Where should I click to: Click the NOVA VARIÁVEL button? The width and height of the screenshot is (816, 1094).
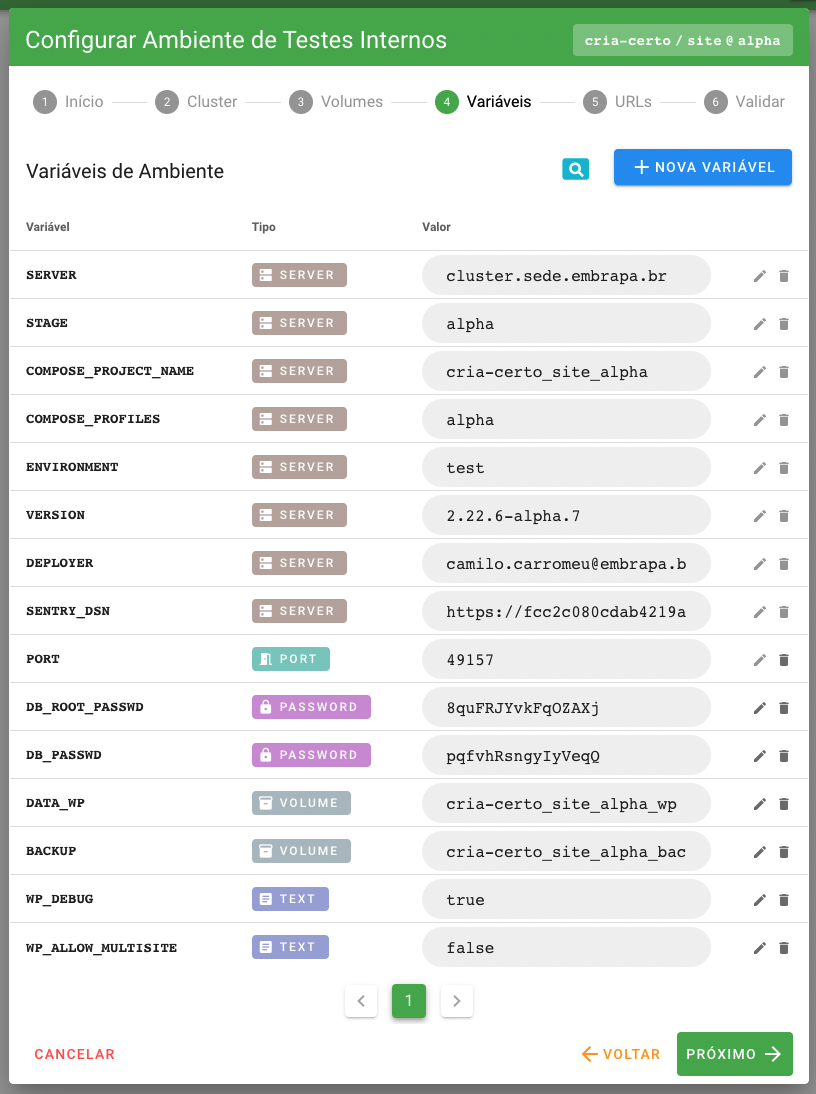[x=702, y=167]
